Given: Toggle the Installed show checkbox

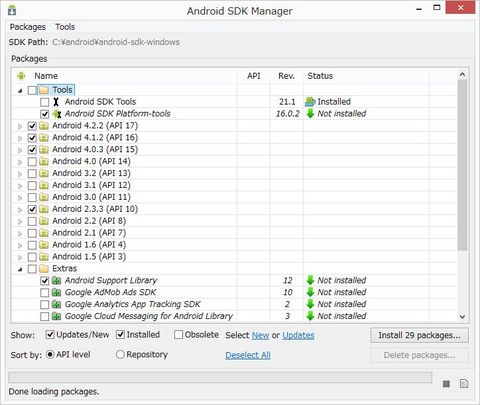Looking at the screenshot, I should (120, 334).
